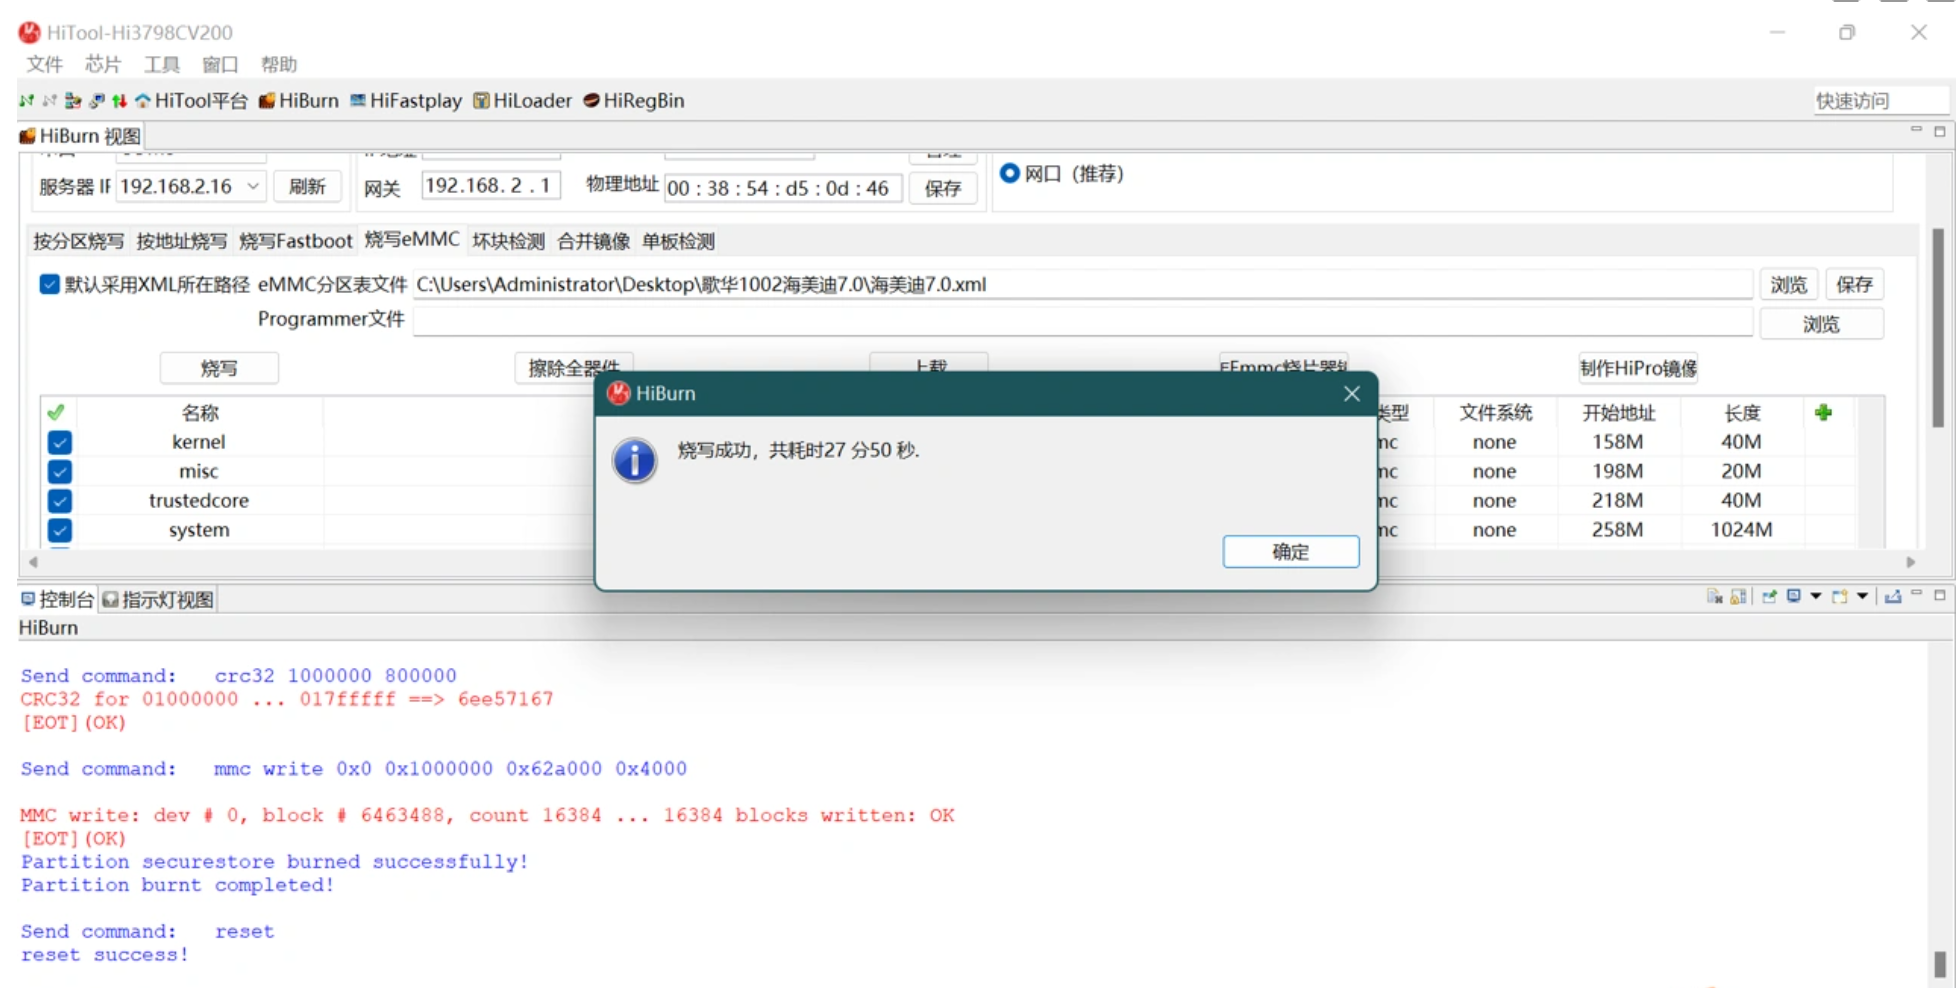Viewport: 1956px width, 988px height.
Task: Click the green plus to add a partition row
Action: pyautogui.click(x=1823, y=412)
